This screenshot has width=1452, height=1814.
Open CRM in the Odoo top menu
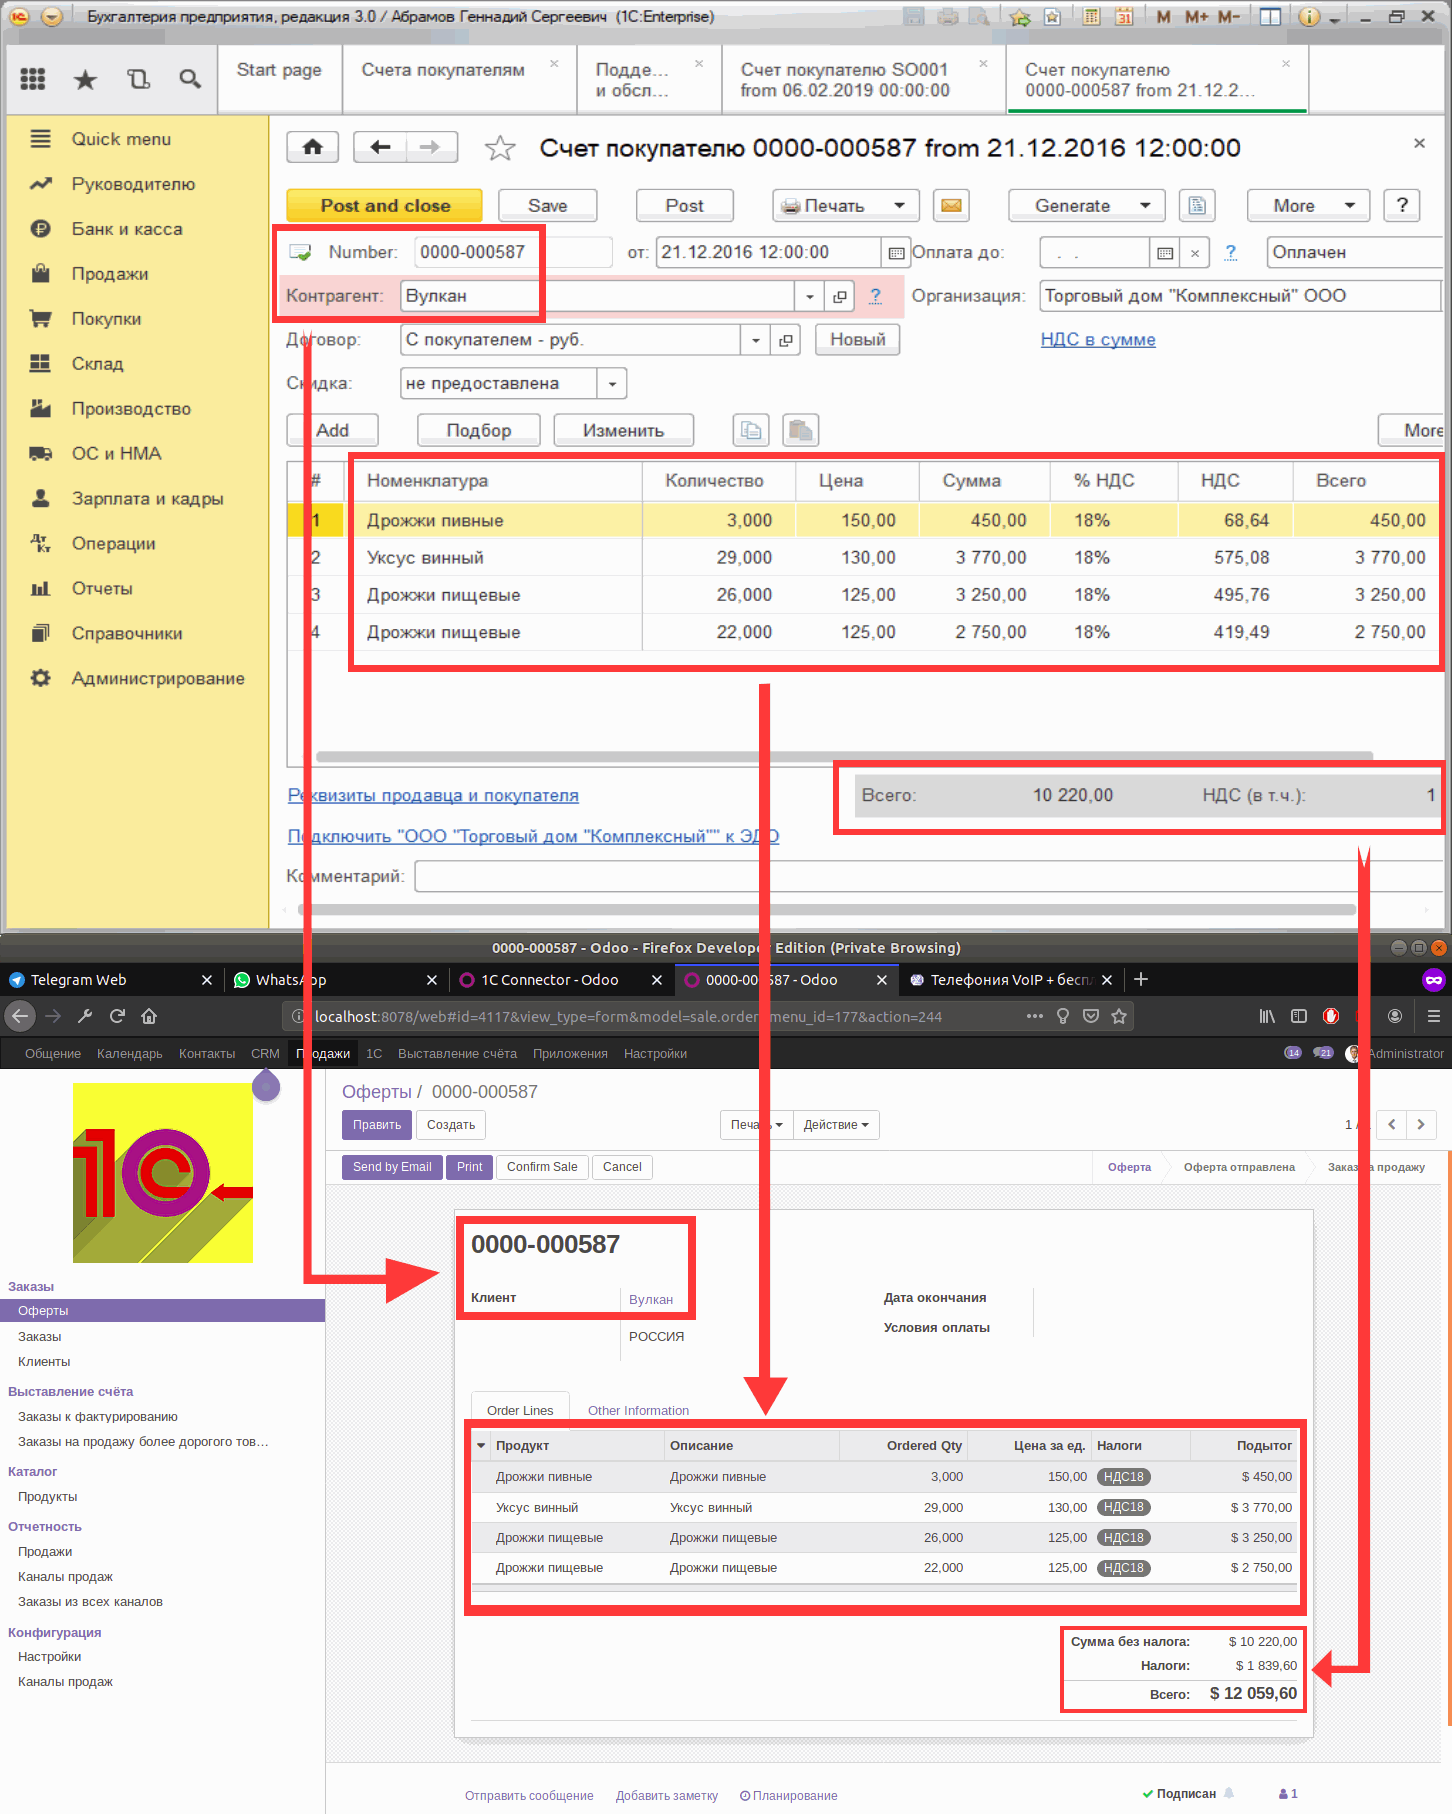(x=265, y=1053)
